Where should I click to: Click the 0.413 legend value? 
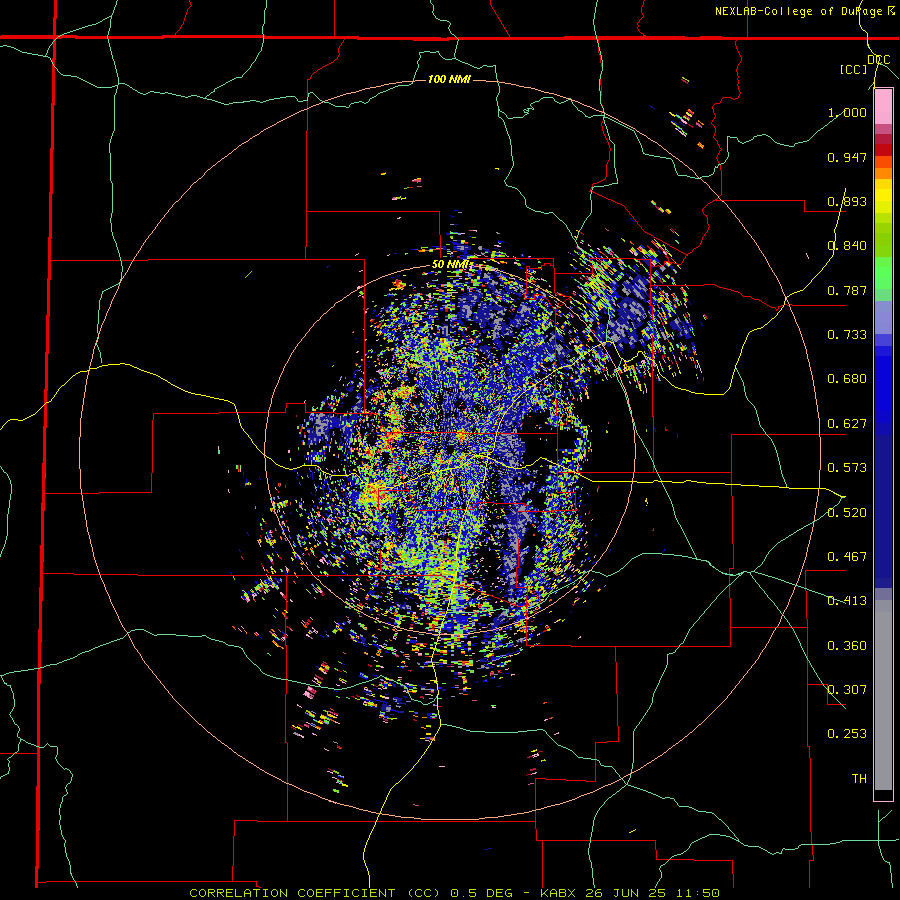847,601
